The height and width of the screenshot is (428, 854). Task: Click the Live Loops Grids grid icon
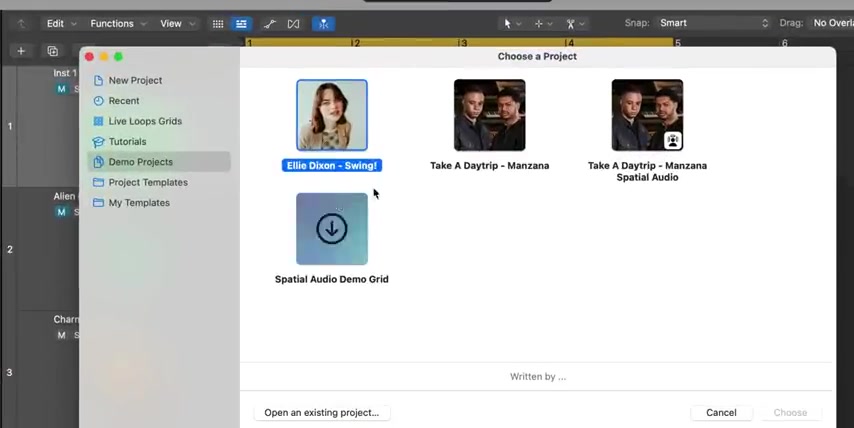[x=98, y=121]
